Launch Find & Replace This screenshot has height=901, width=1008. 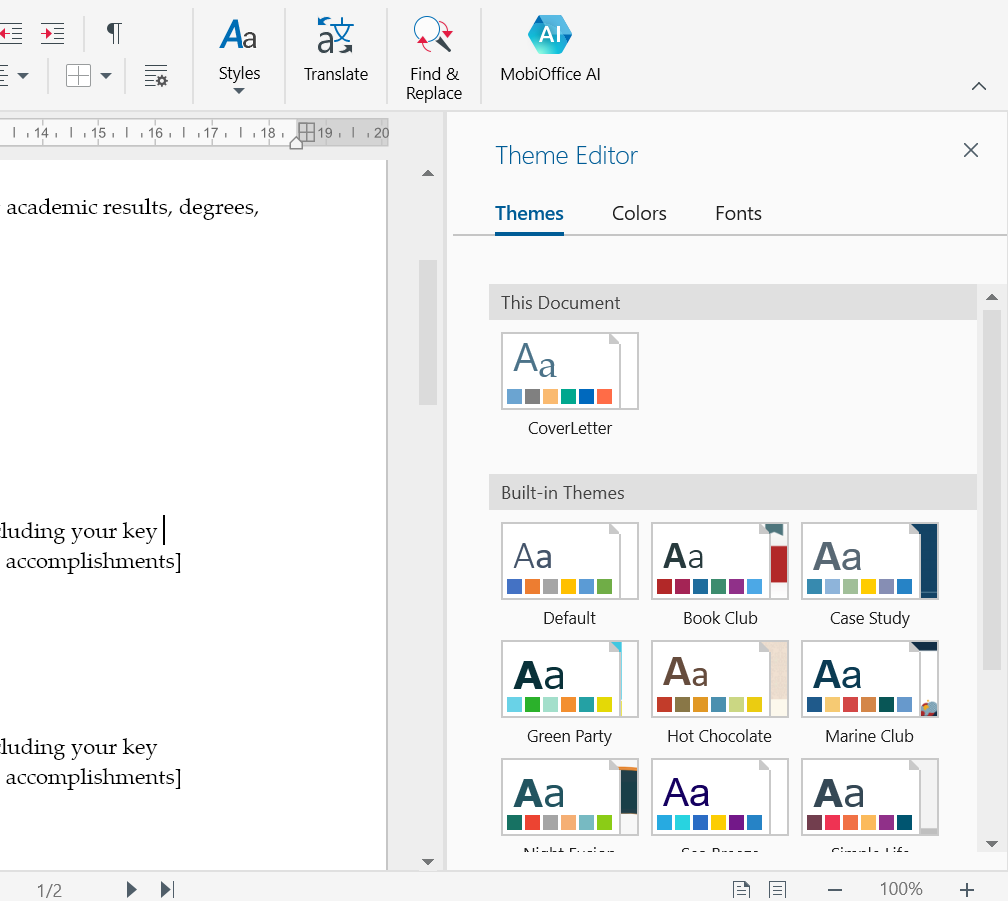[x=434, y=59]
